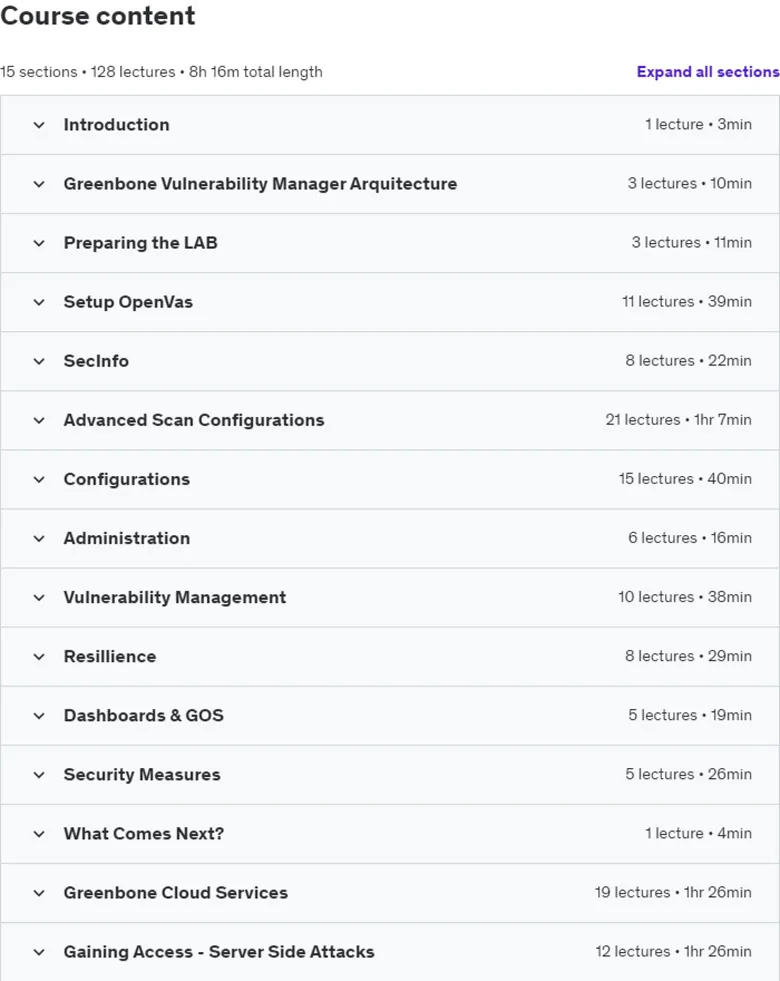Expand the Vulnerability Management section
The image size is (780, 981).
390,597
